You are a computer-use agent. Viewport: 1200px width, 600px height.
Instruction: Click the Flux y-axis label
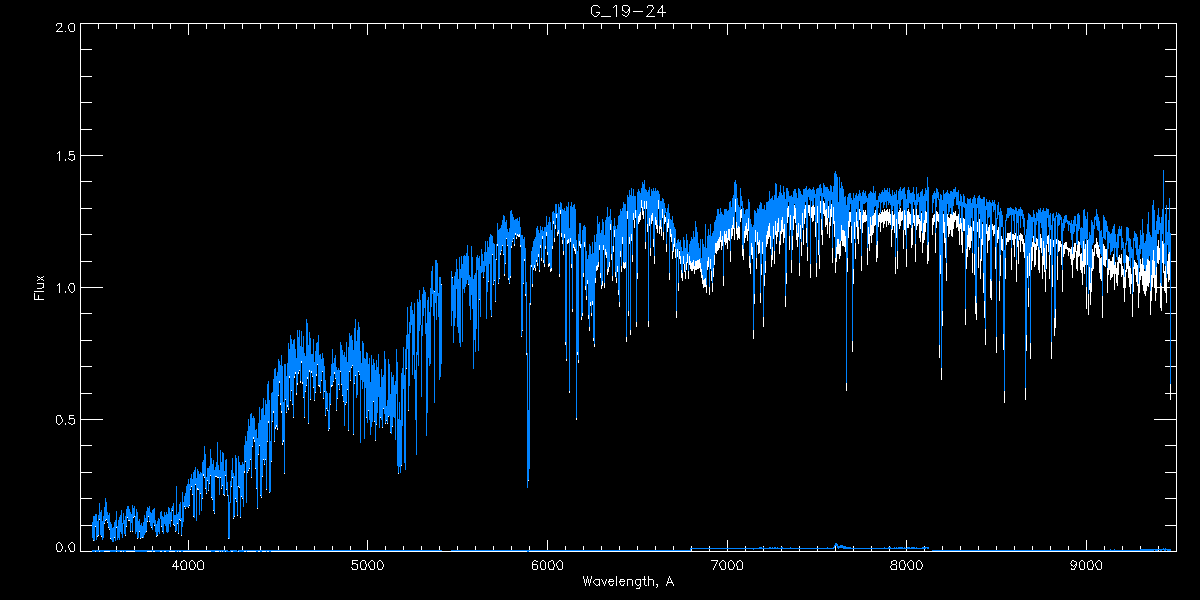point(40,288)
